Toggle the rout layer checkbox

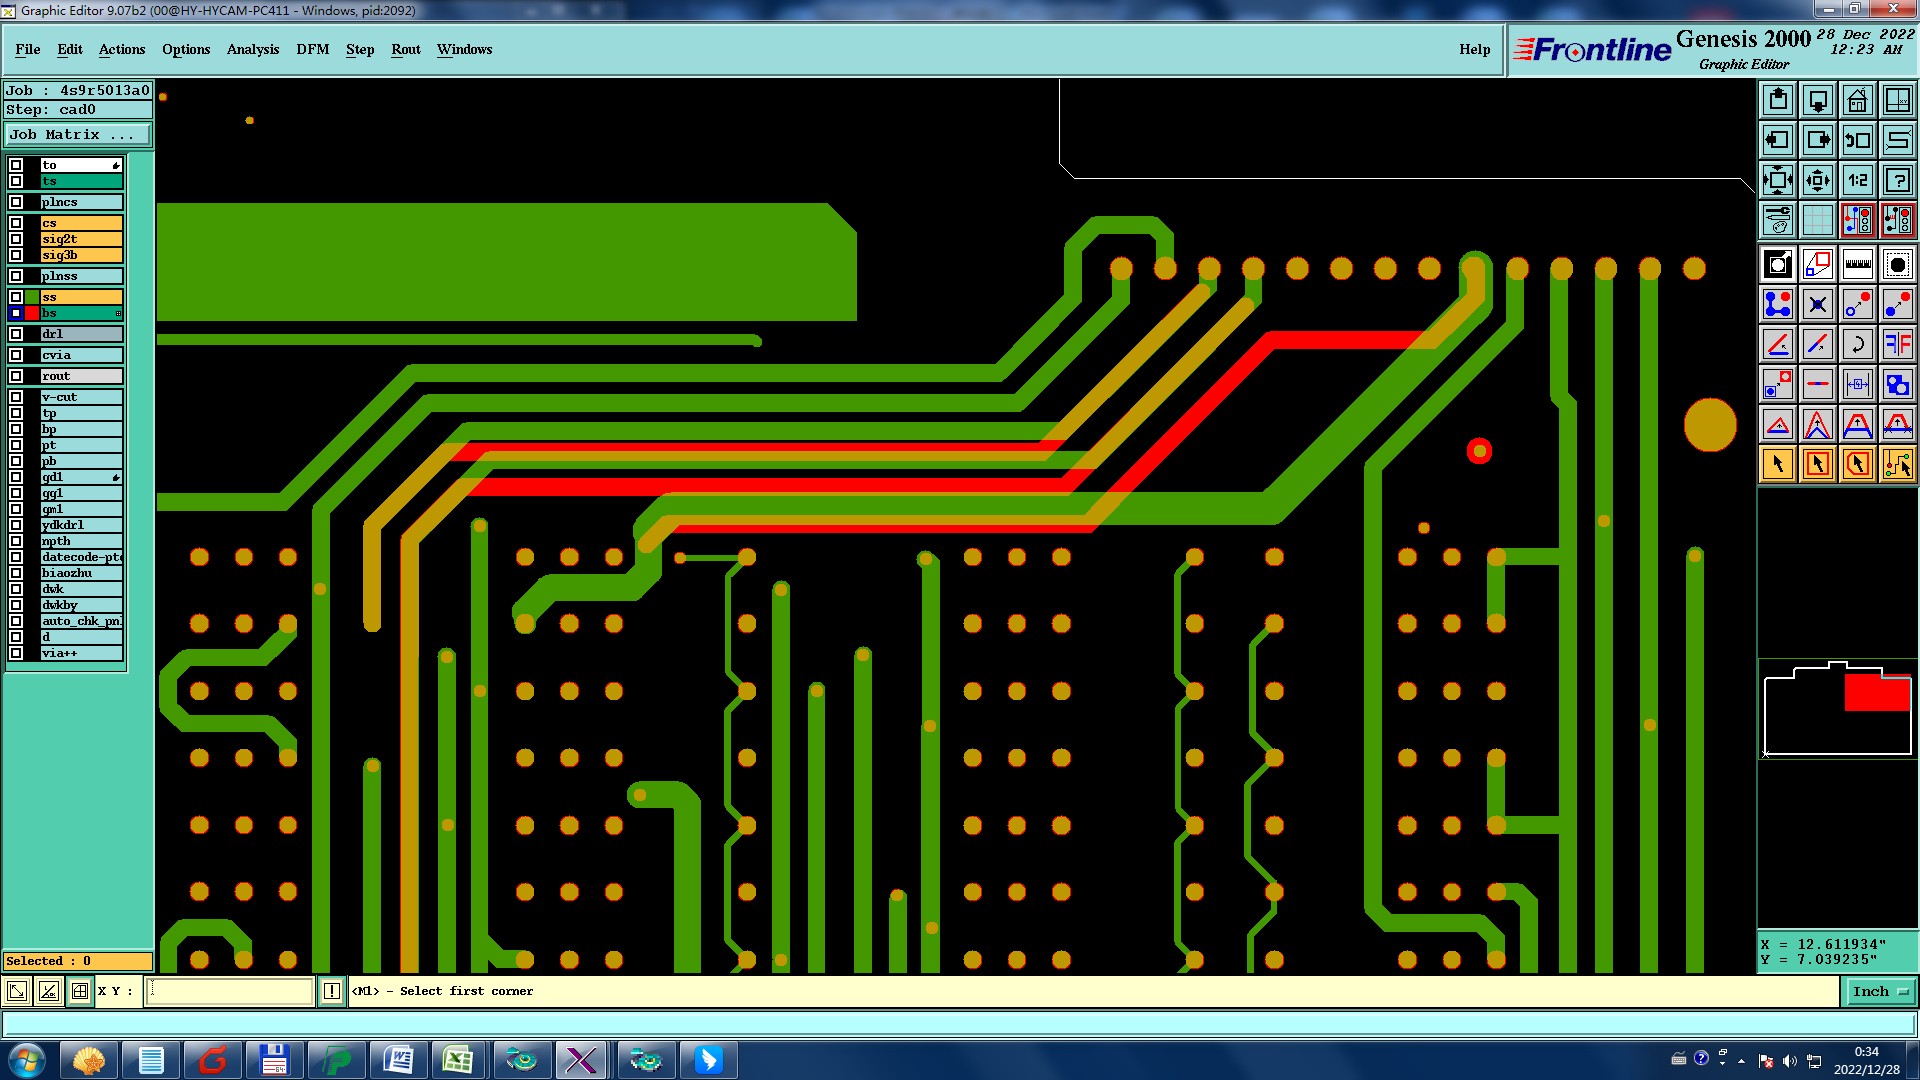pos(16,376)
